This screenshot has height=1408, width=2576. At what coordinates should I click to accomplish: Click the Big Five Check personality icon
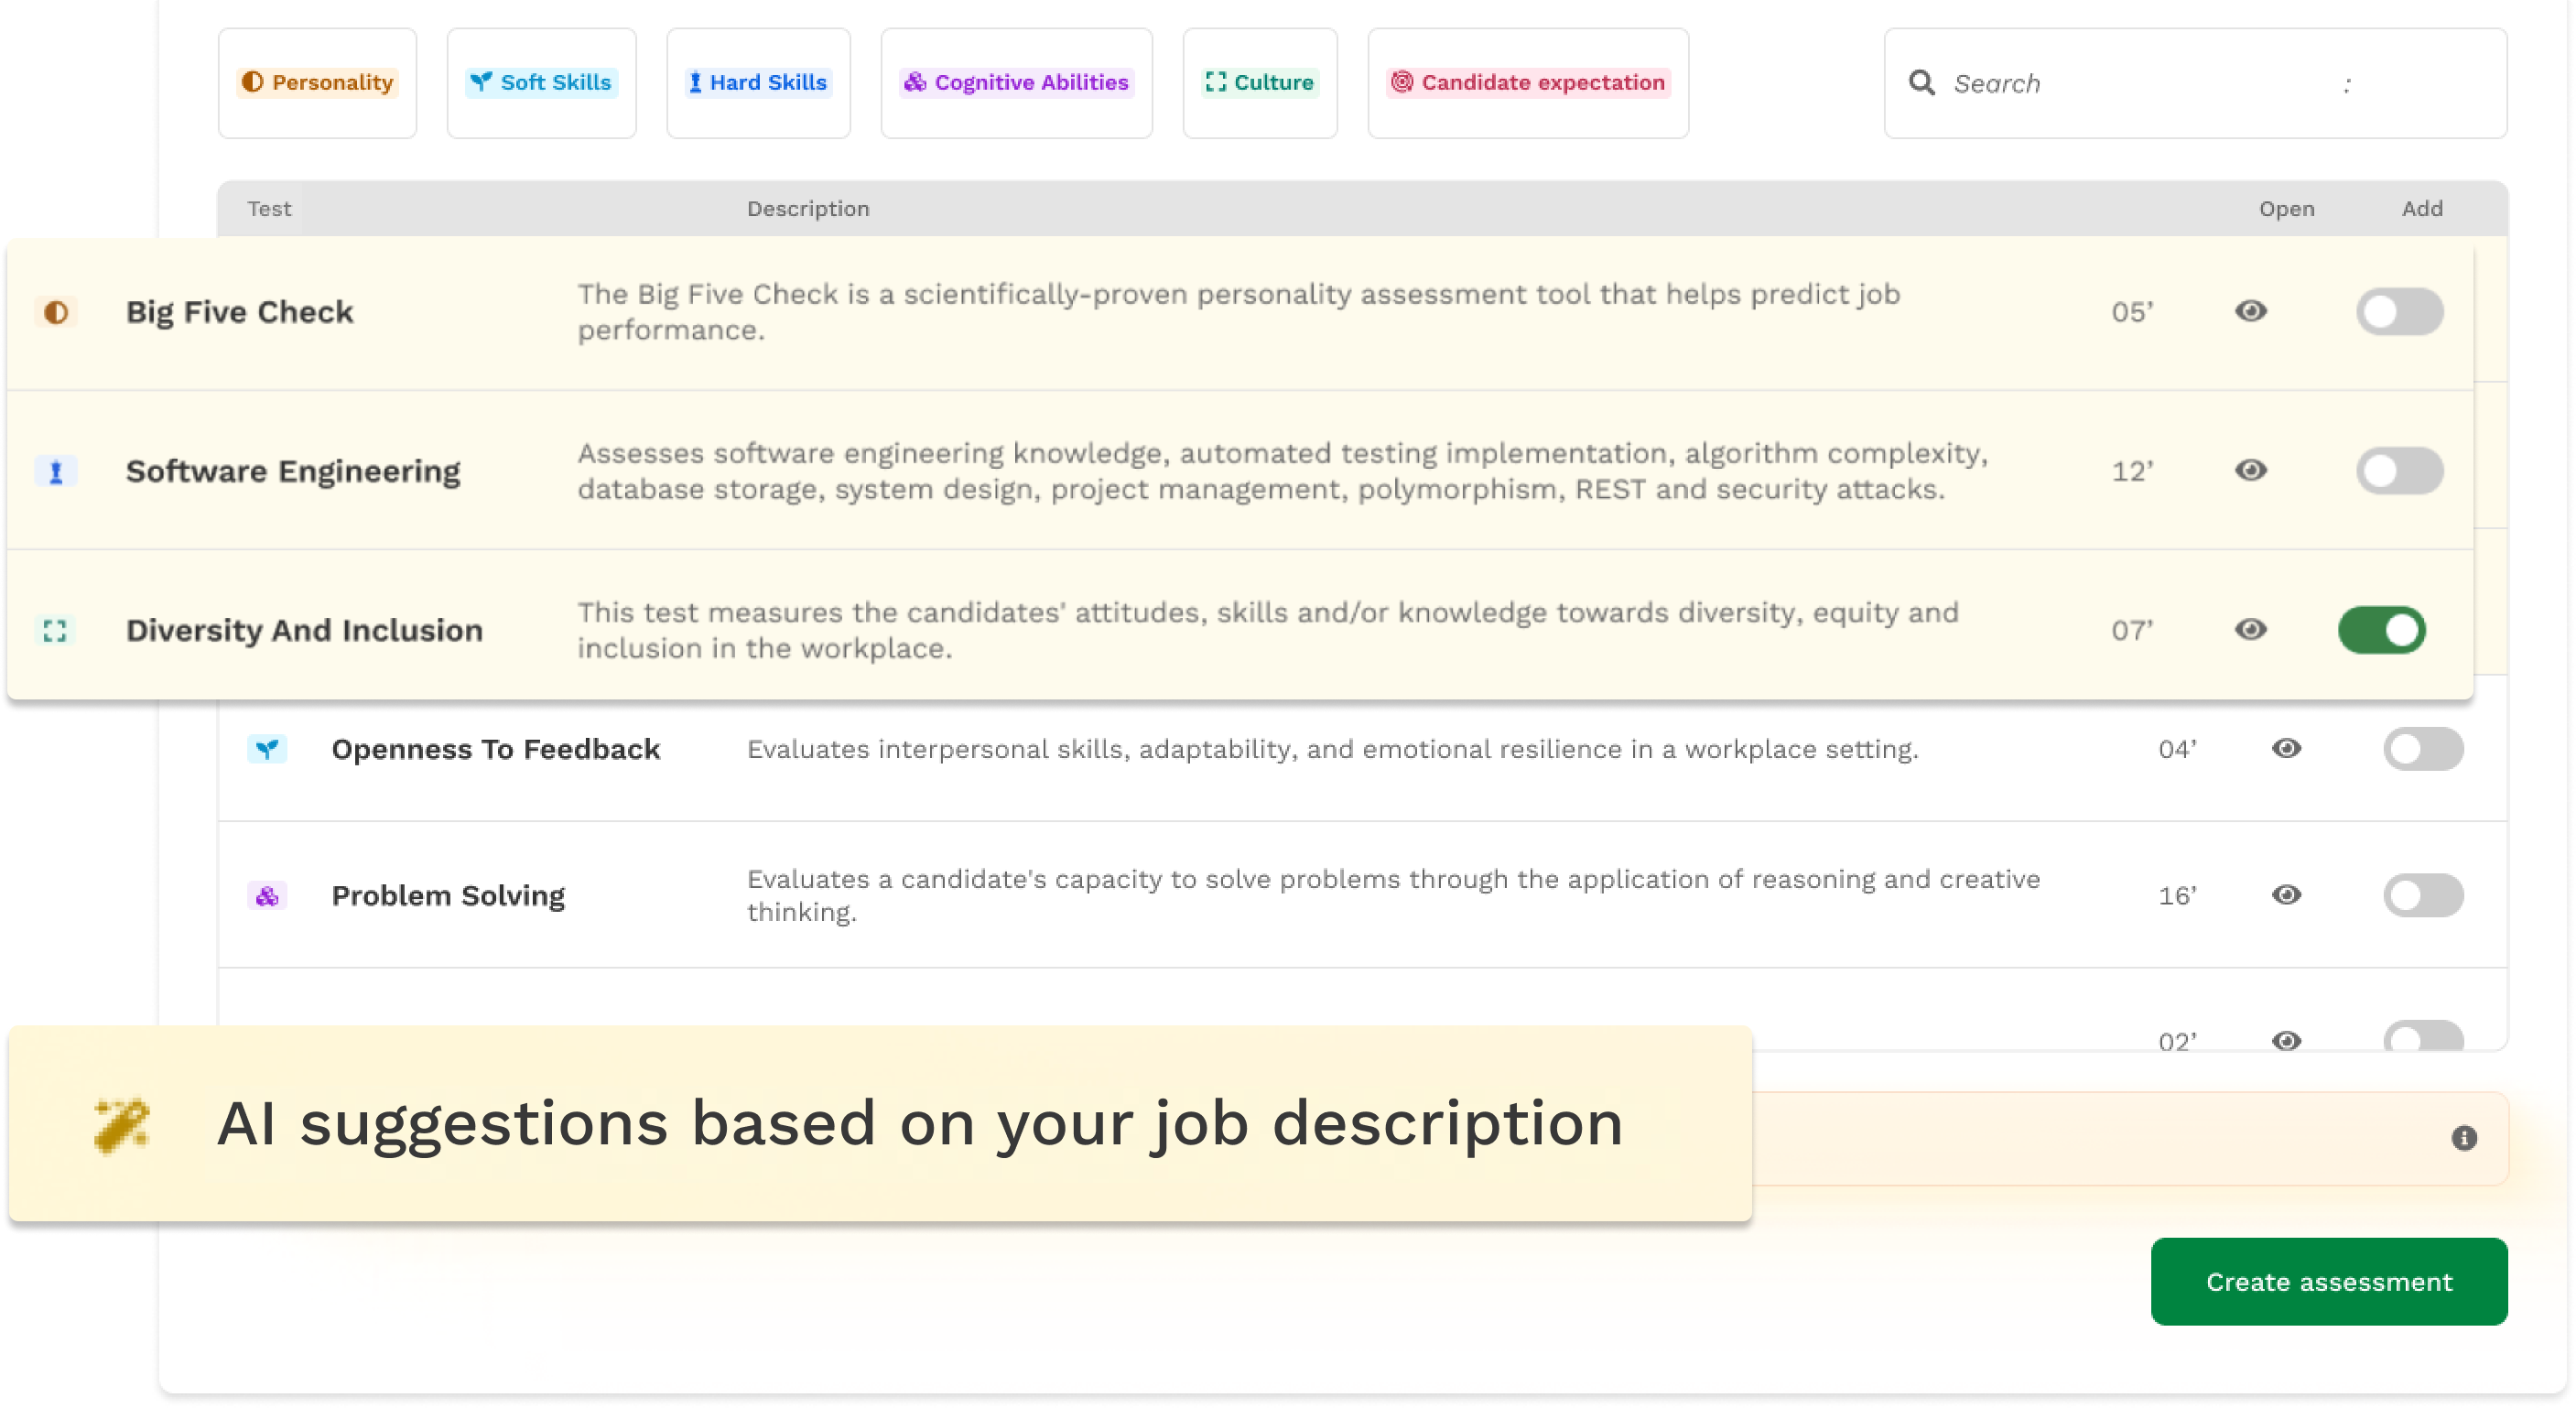pyautogui.click(x=56, y=312)
